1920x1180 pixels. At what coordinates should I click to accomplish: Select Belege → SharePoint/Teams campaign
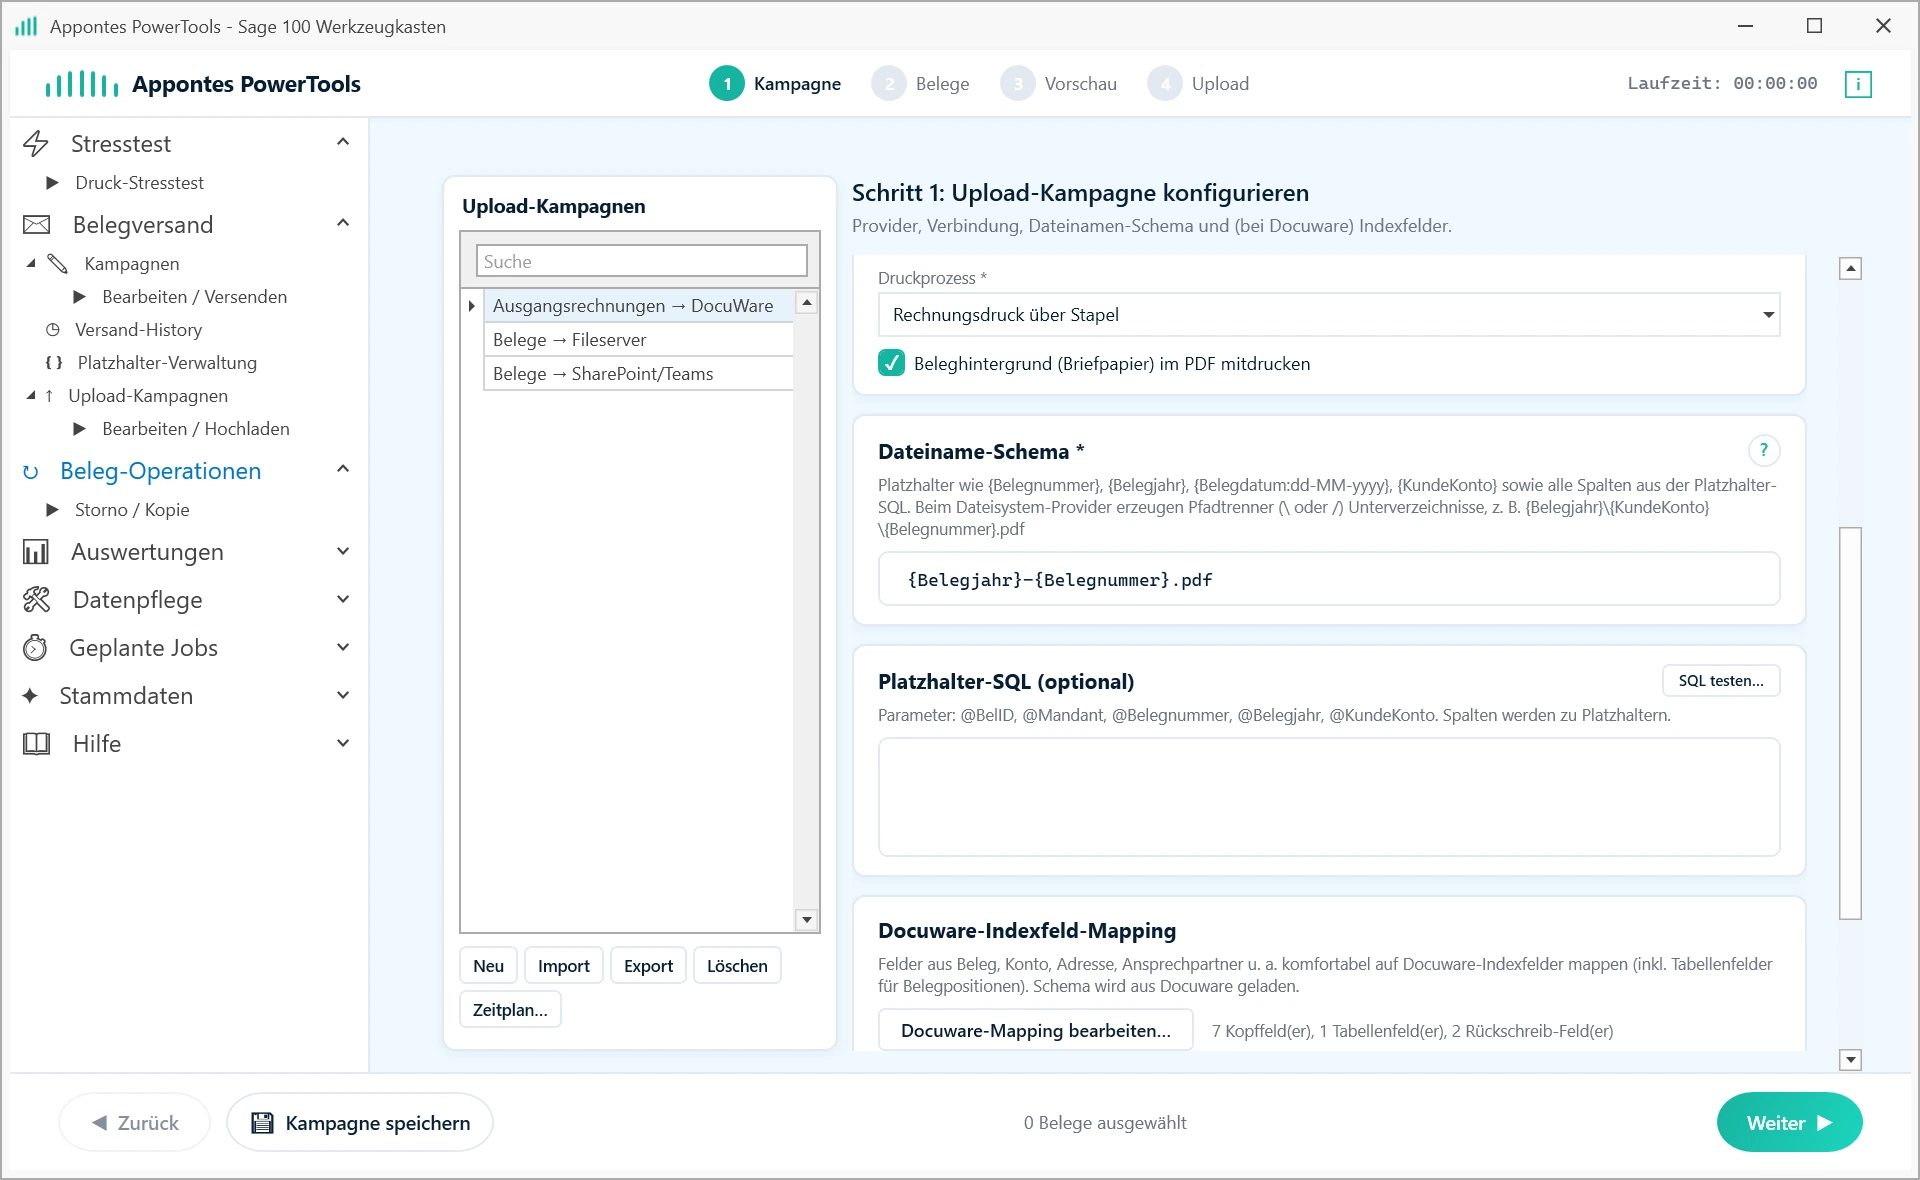click(638, 374)
